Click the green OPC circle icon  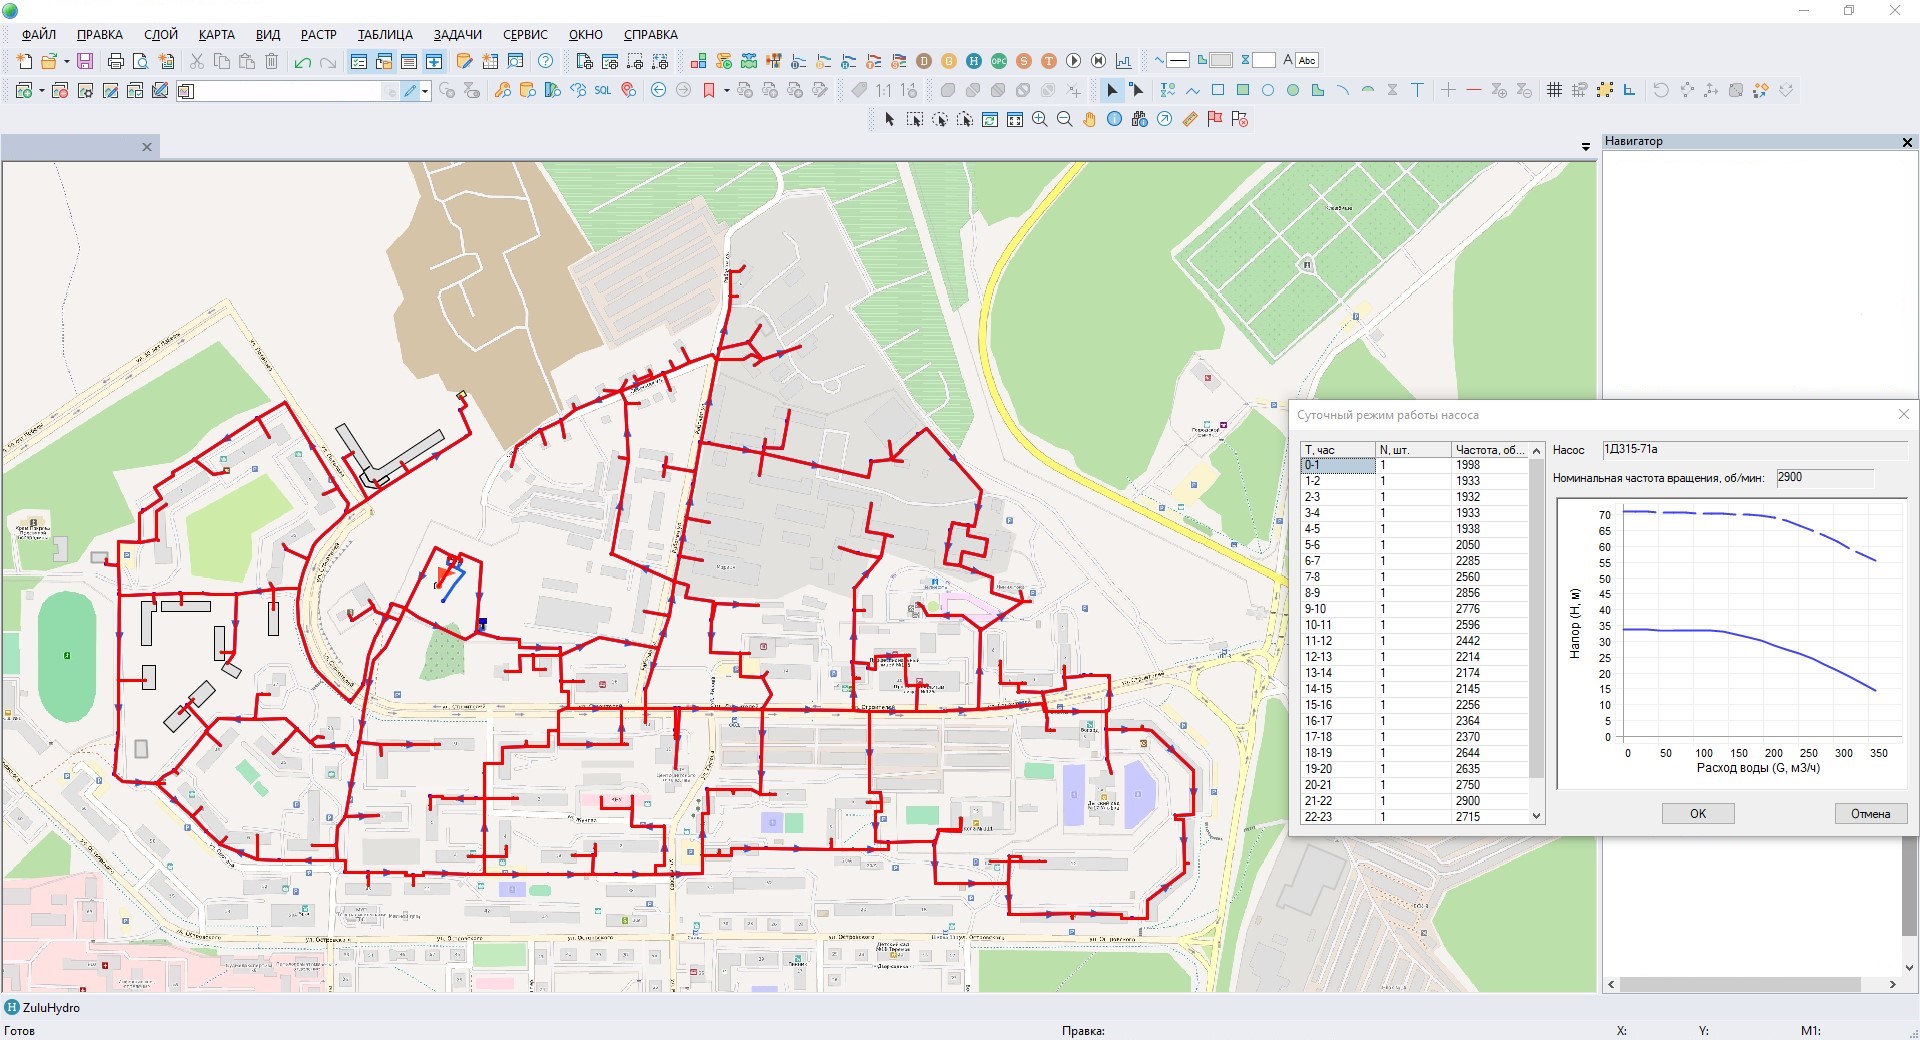tap(998, 61)
